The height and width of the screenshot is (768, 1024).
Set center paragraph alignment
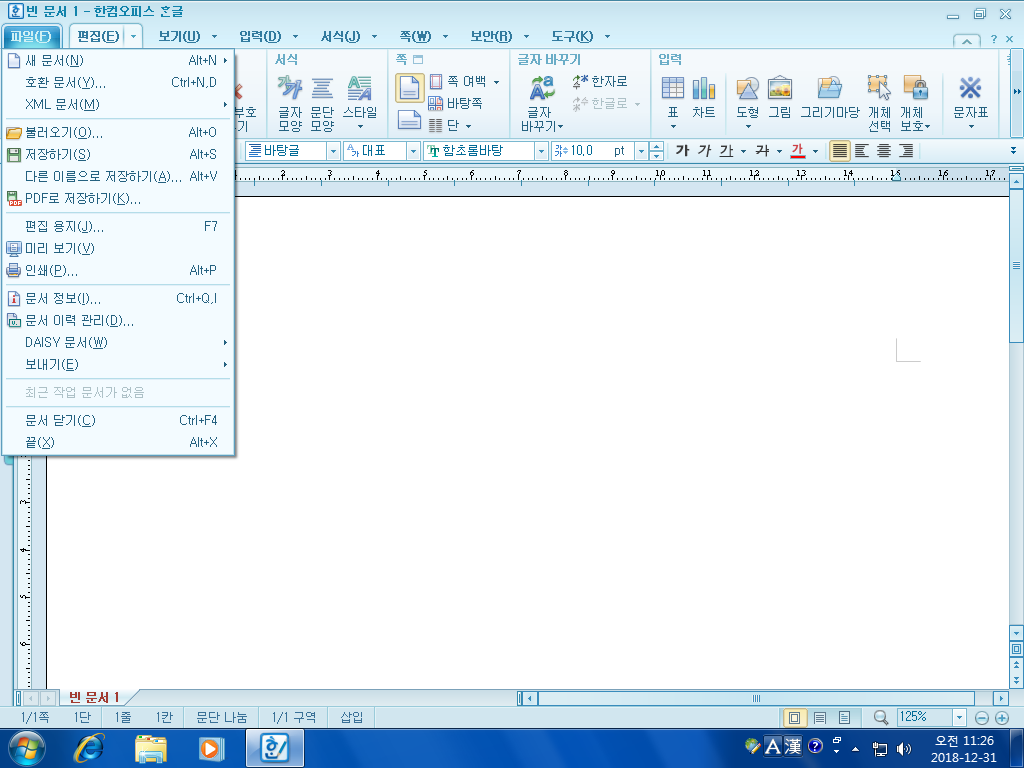[884, 151]
